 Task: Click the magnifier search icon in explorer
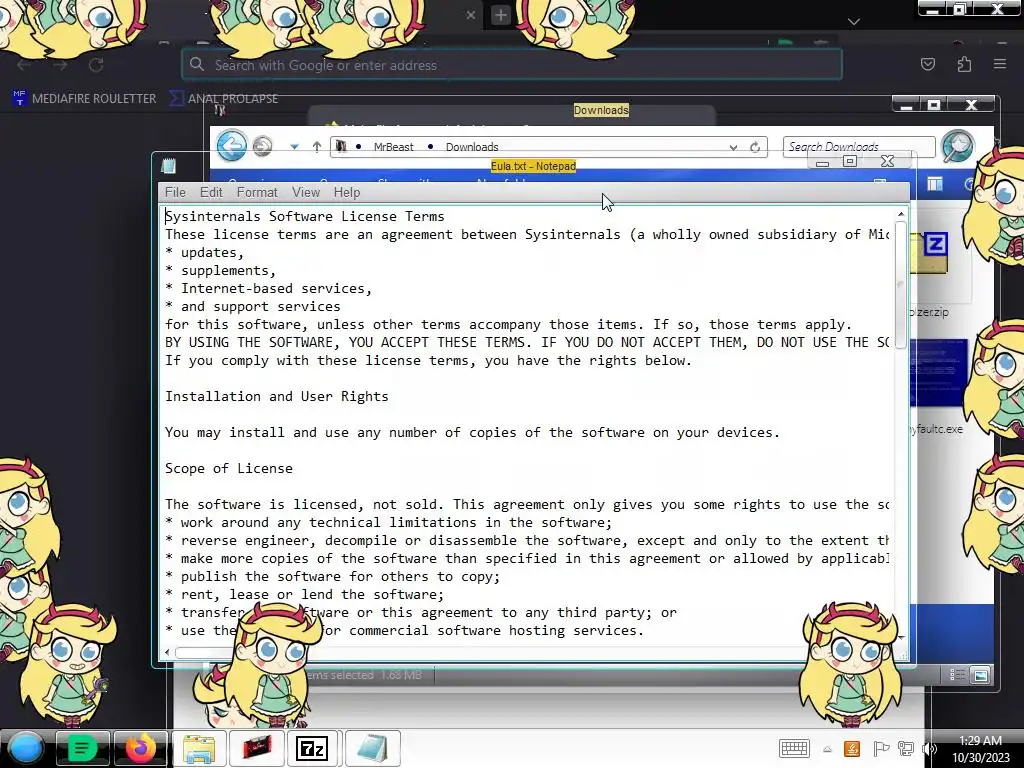pyautogui.click(x=957, y=146)
